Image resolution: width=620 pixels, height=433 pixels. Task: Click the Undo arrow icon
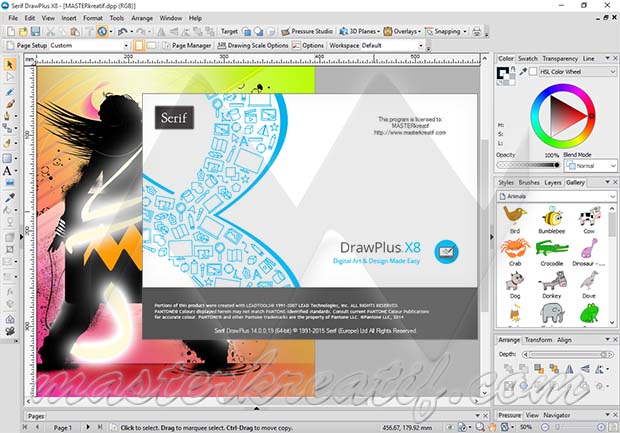tap(123, 31)
